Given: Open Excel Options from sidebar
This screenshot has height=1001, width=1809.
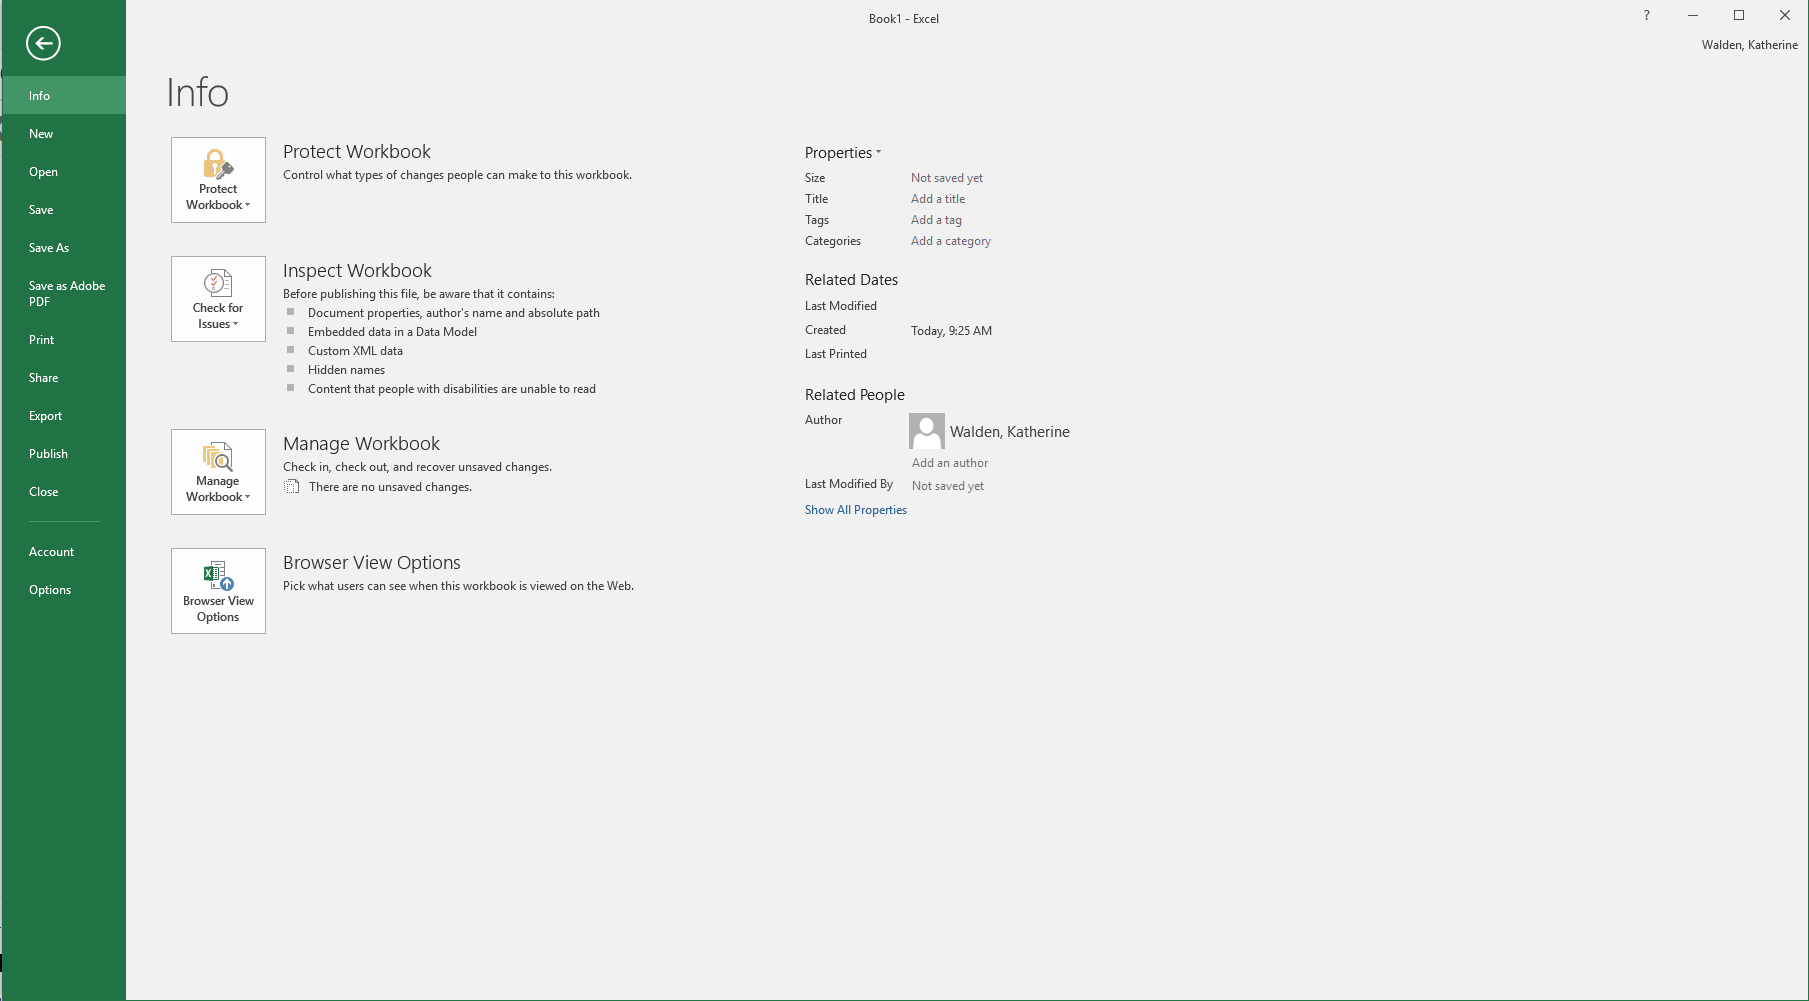Looking at the screenshot, I should [x=50, y=590].
